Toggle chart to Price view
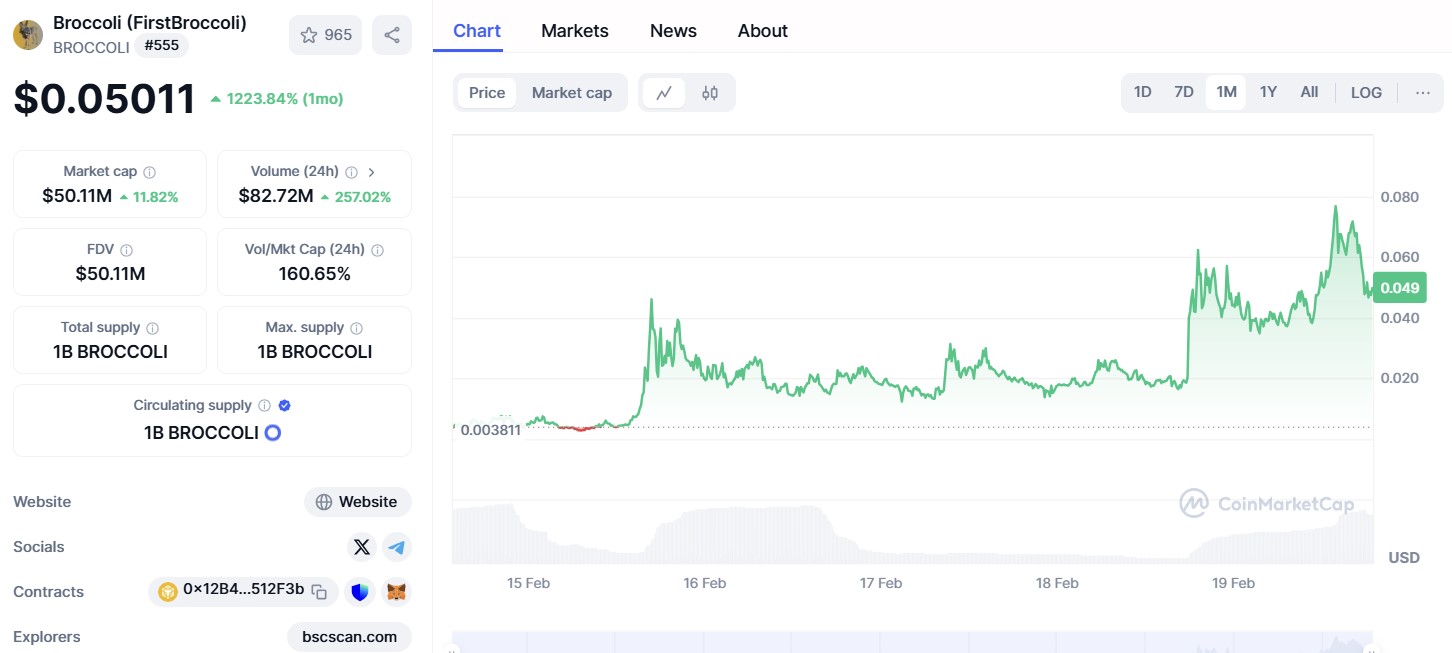This screenshot has height=653, width=1452. coord(487,93)
